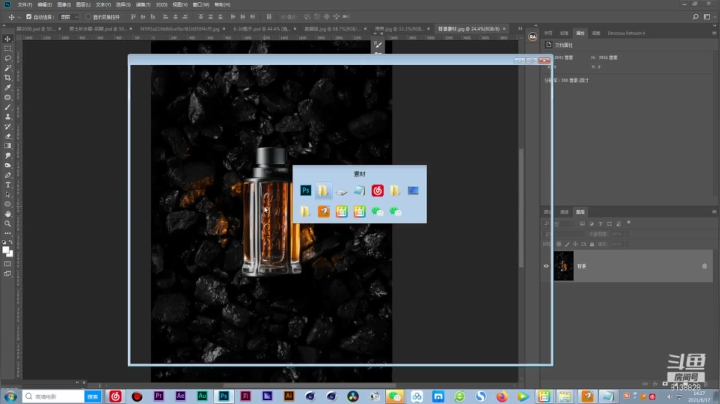Select the Rectangular Marquee tool
This screenshot has width=720, height=404.
click(x=8, y=48)
